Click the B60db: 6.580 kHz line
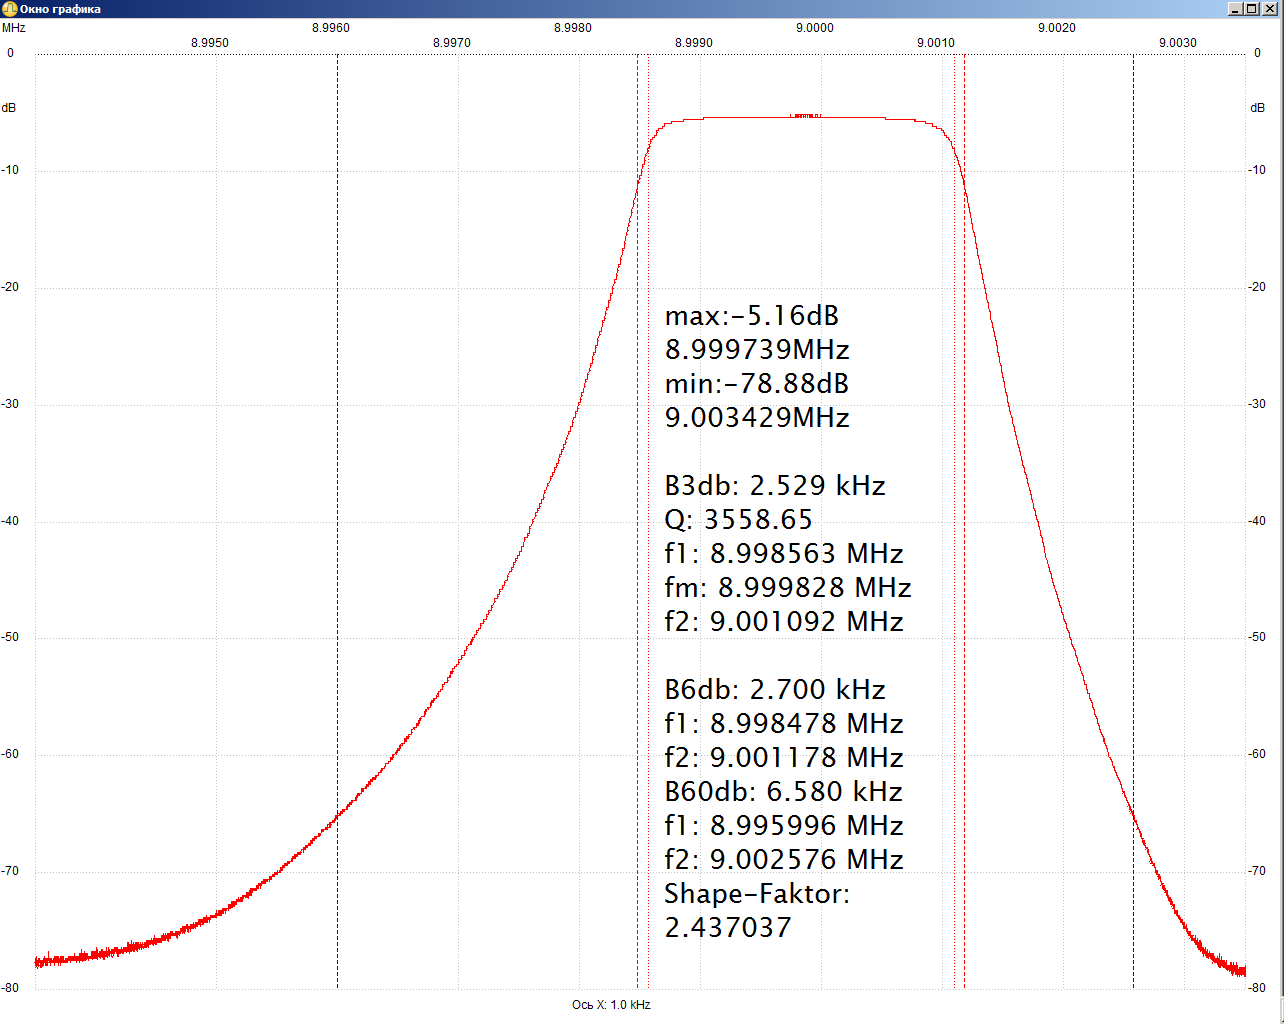Viewport: 1284px width, 1024px height. coord(784,792)
